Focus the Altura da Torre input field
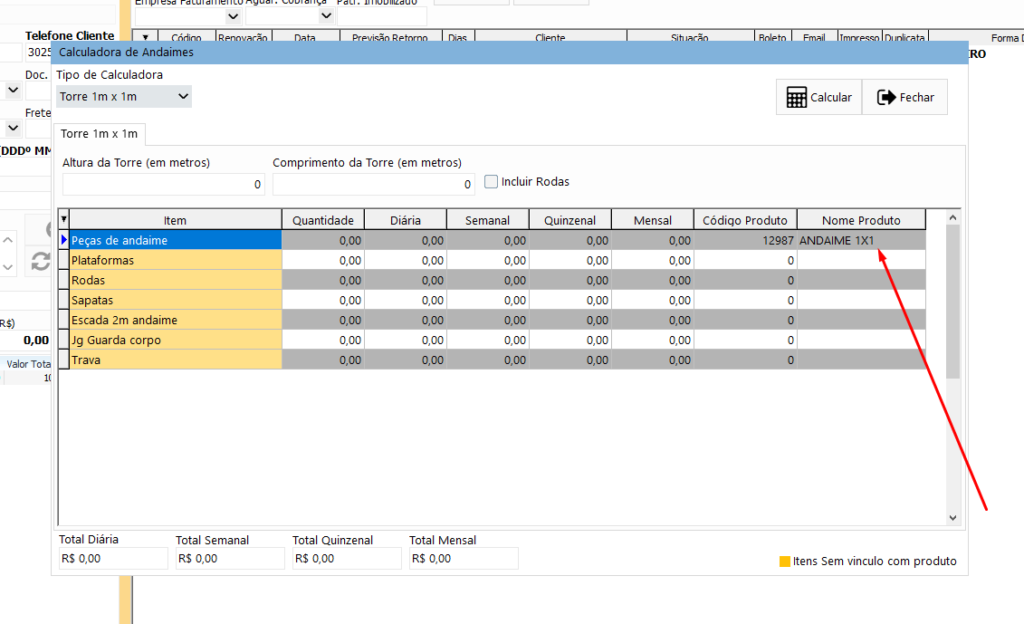Image resolution: width=1024 pixels, height=624 pixels. (163, 184)
